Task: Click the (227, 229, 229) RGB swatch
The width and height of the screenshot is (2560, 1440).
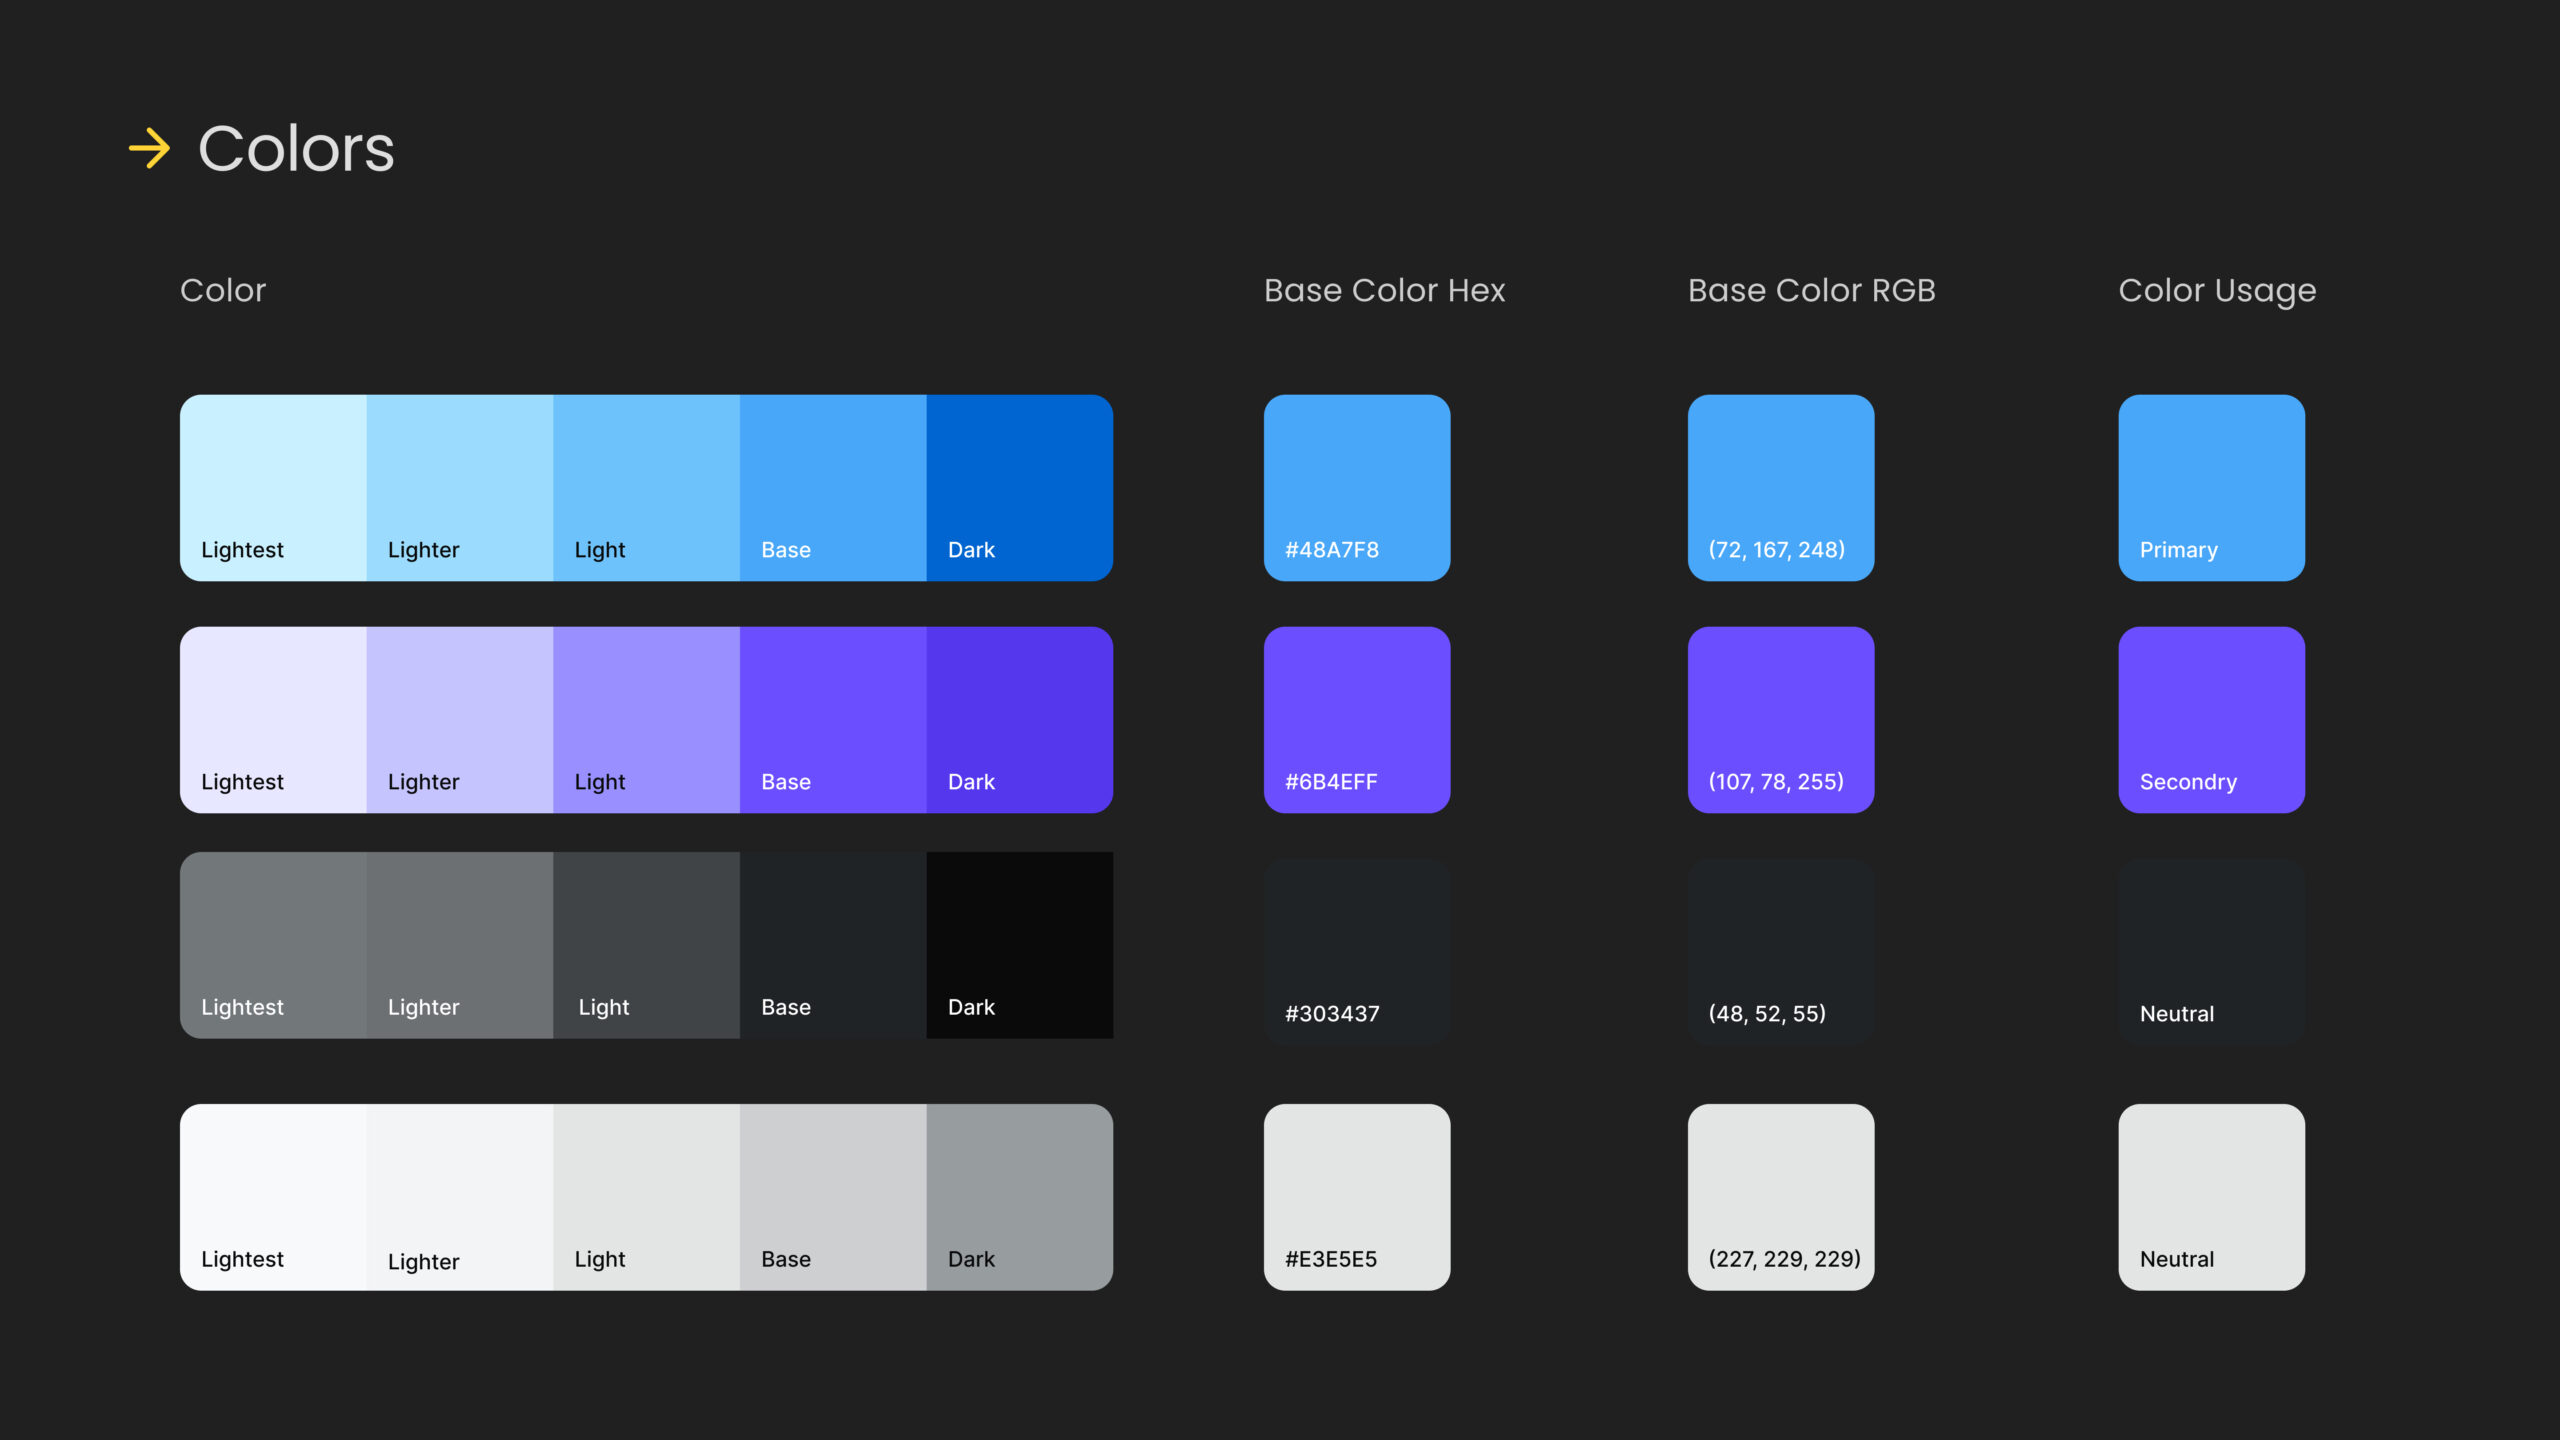Action: coord(1781,1197)
